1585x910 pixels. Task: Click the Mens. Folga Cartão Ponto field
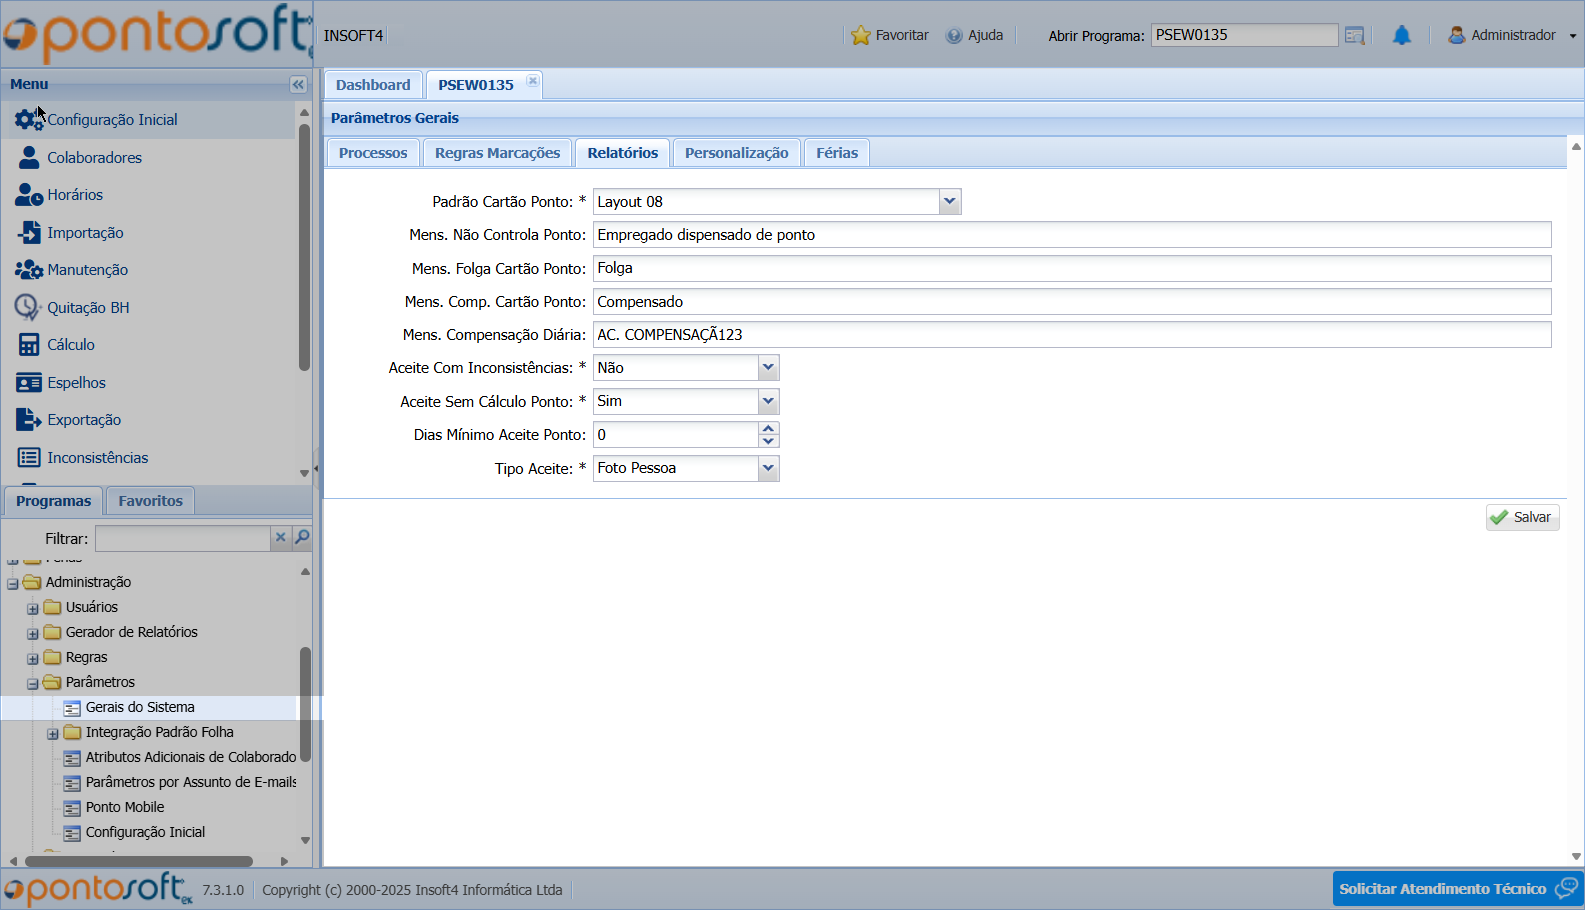[1070, 268]
